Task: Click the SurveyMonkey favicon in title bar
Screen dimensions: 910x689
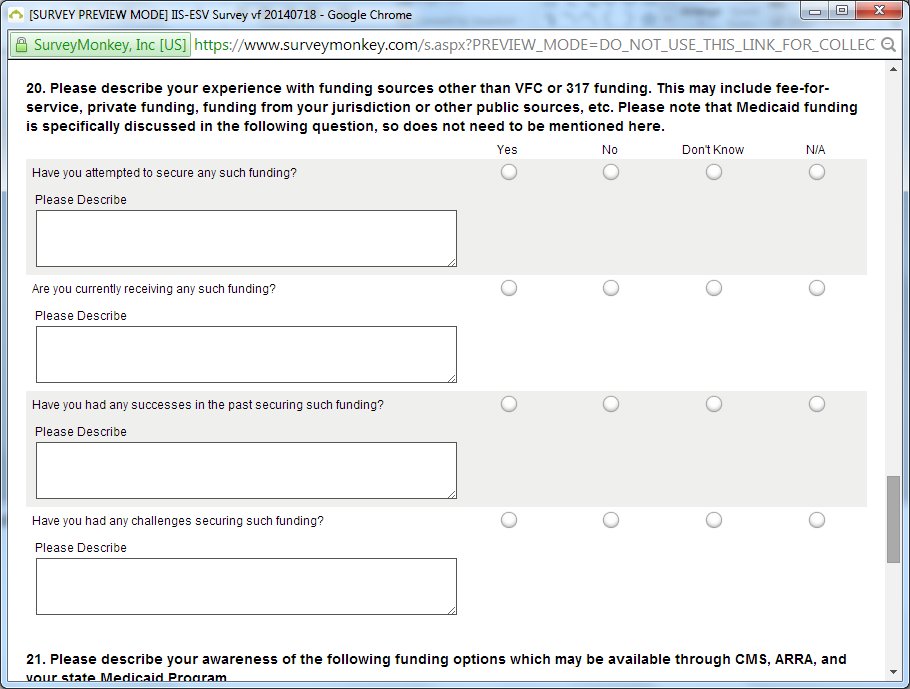Action: 15,14
